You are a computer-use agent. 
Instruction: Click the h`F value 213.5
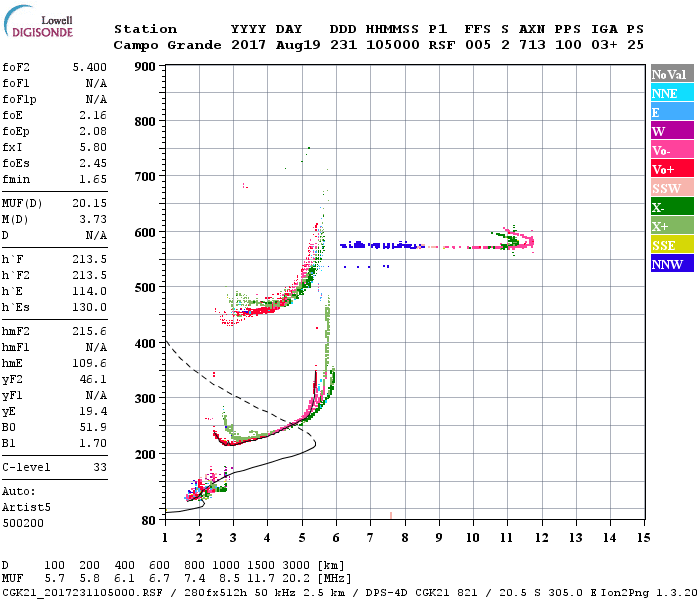[90, 259]
